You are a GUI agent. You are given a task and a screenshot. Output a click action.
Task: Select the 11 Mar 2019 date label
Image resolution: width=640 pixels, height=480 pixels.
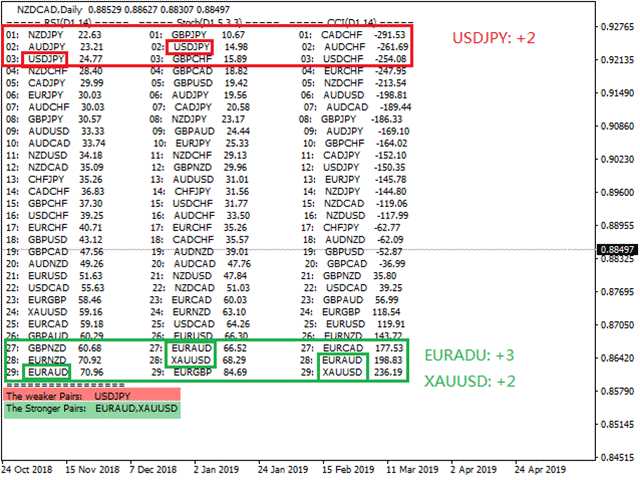(412, 470)
